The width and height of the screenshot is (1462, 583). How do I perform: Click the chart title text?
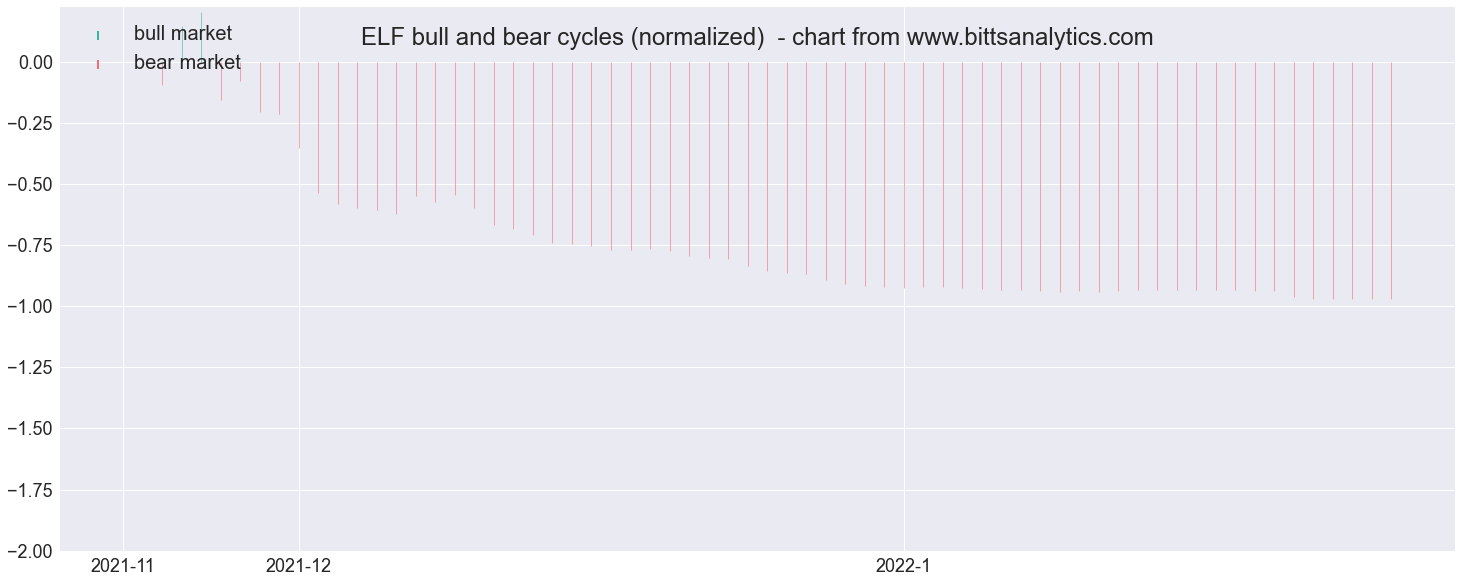(x=757, y=38)
